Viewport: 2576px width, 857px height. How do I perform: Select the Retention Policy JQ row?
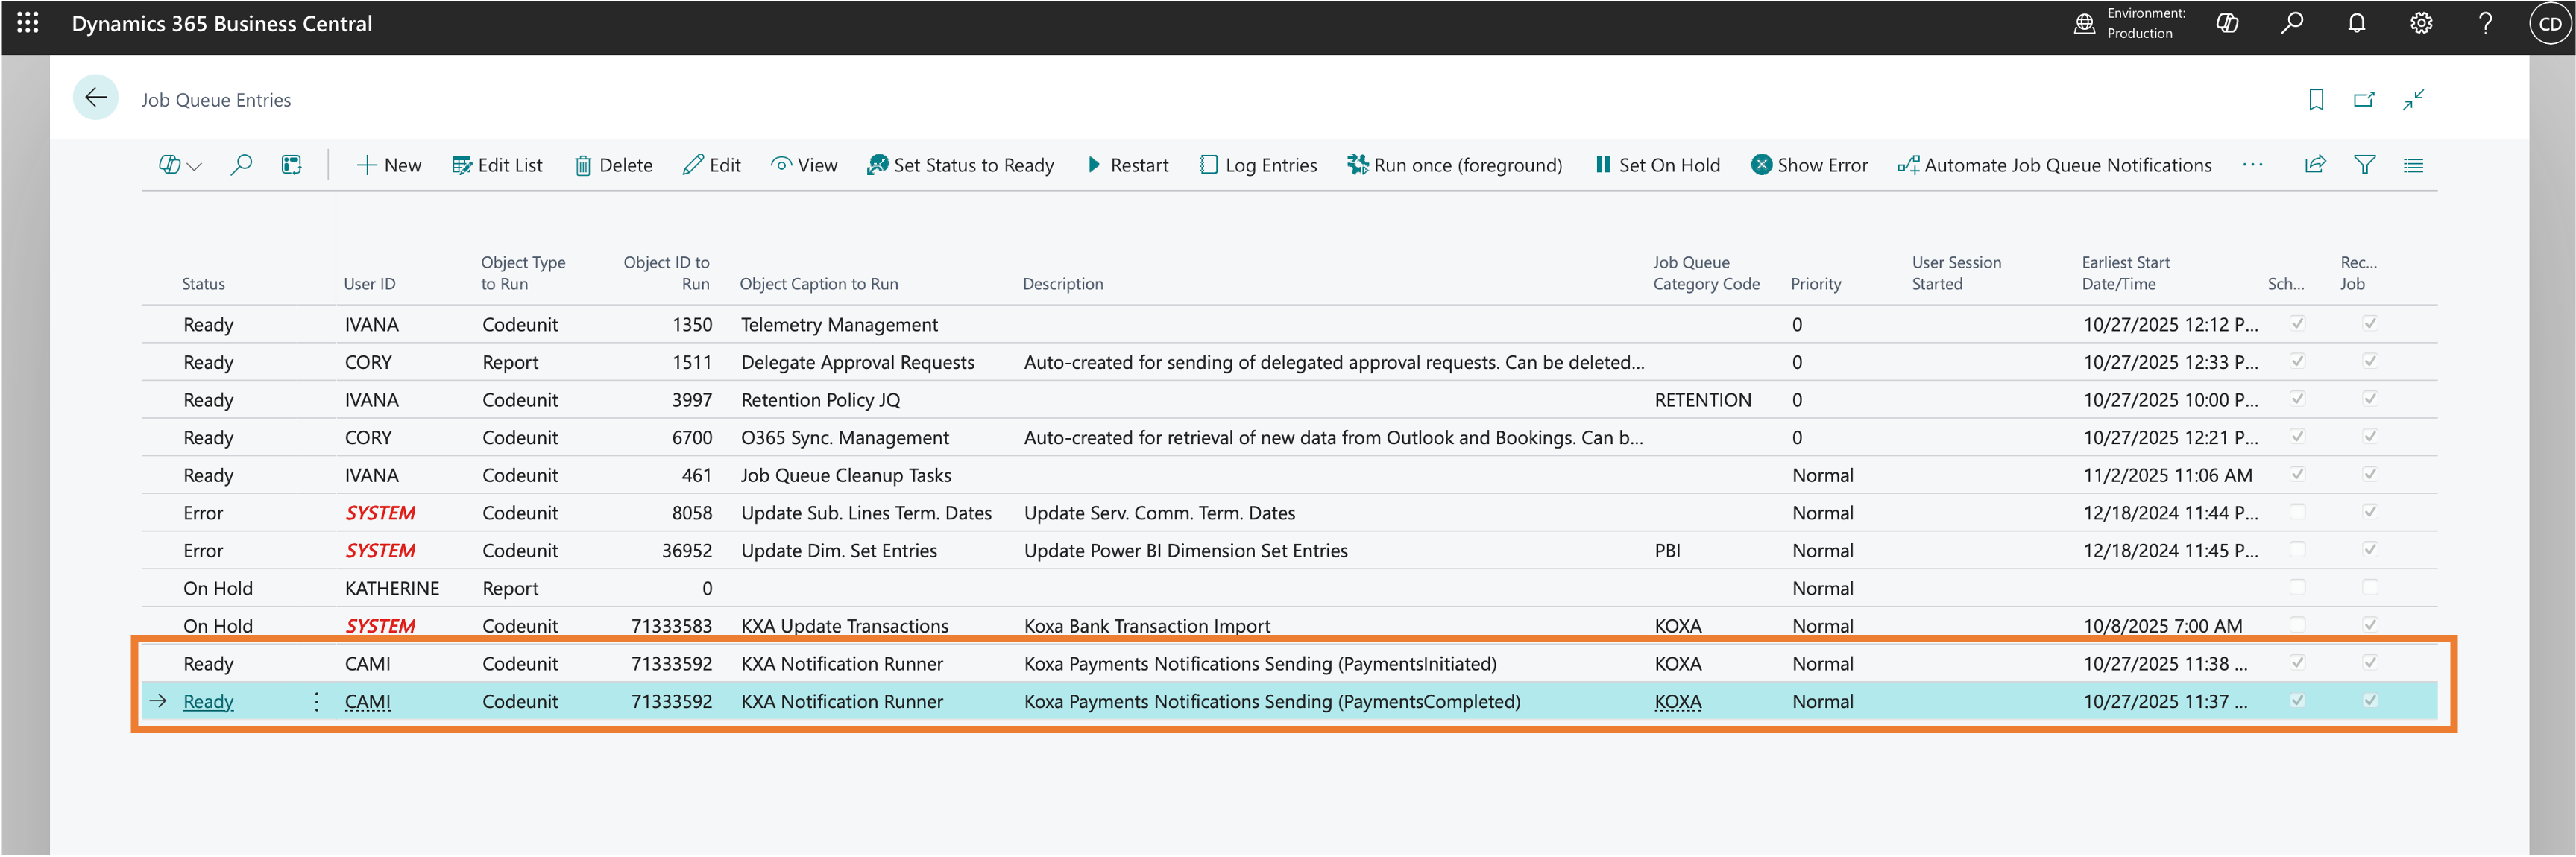coord(1288,400)
